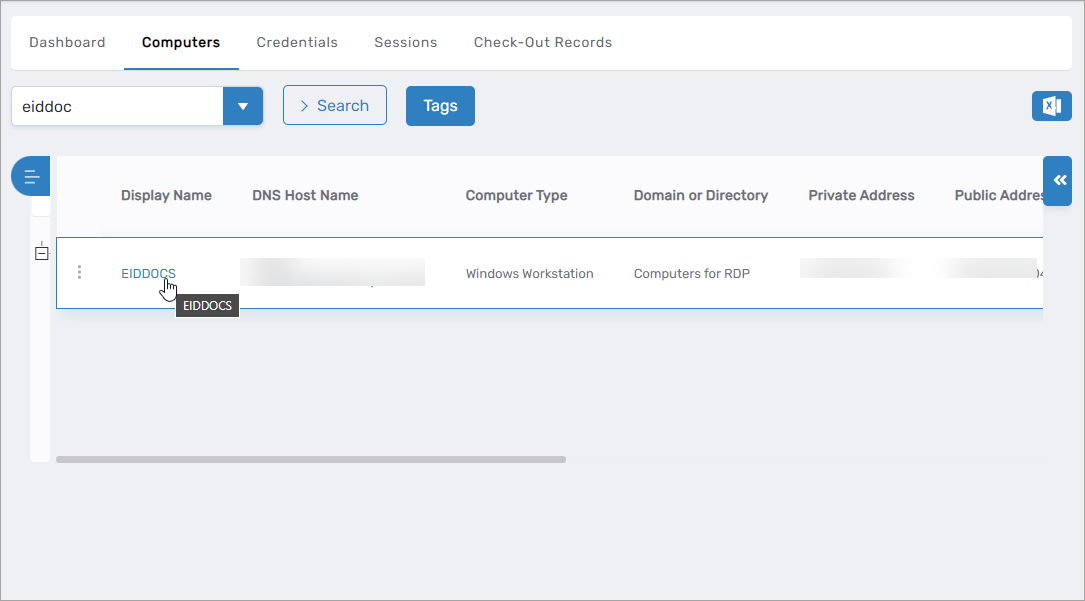Click the Computer Type column header
This screenshot has width=1085, height=601.
(516, 195)
